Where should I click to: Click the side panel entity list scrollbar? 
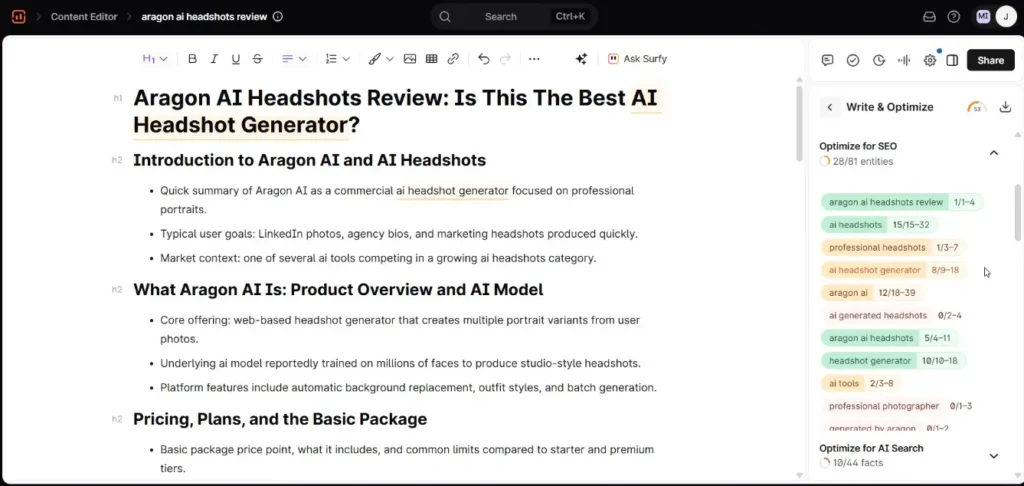click(1017, 212)
